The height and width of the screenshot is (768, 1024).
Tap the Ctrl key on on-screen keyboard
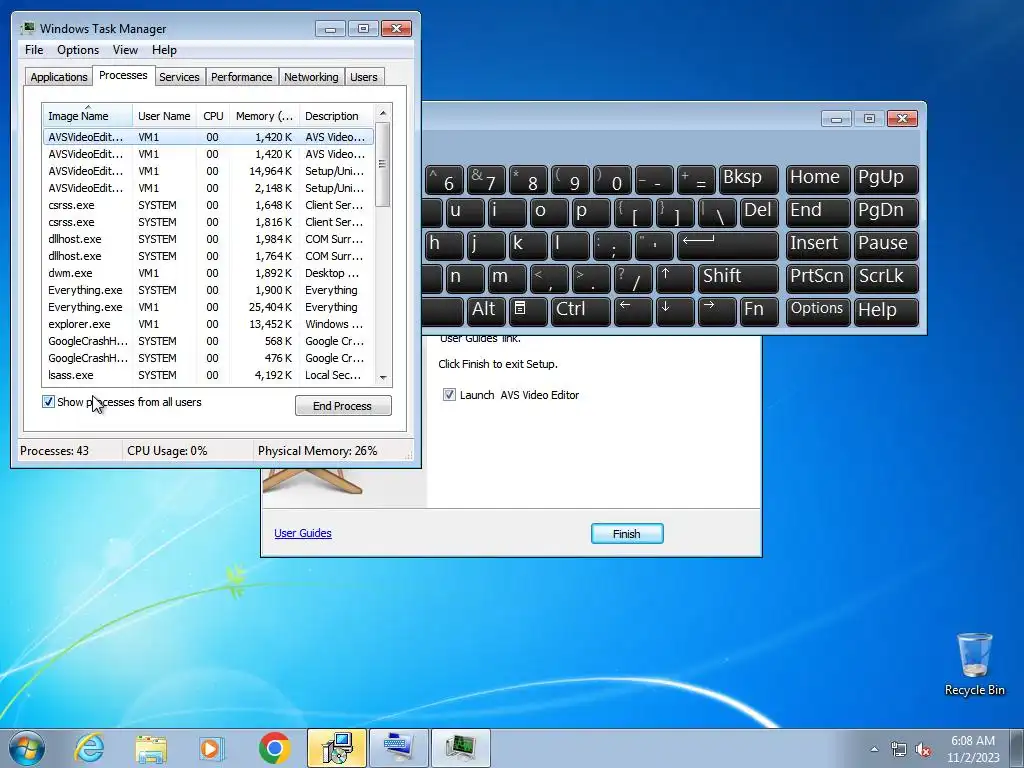[581, 312]
